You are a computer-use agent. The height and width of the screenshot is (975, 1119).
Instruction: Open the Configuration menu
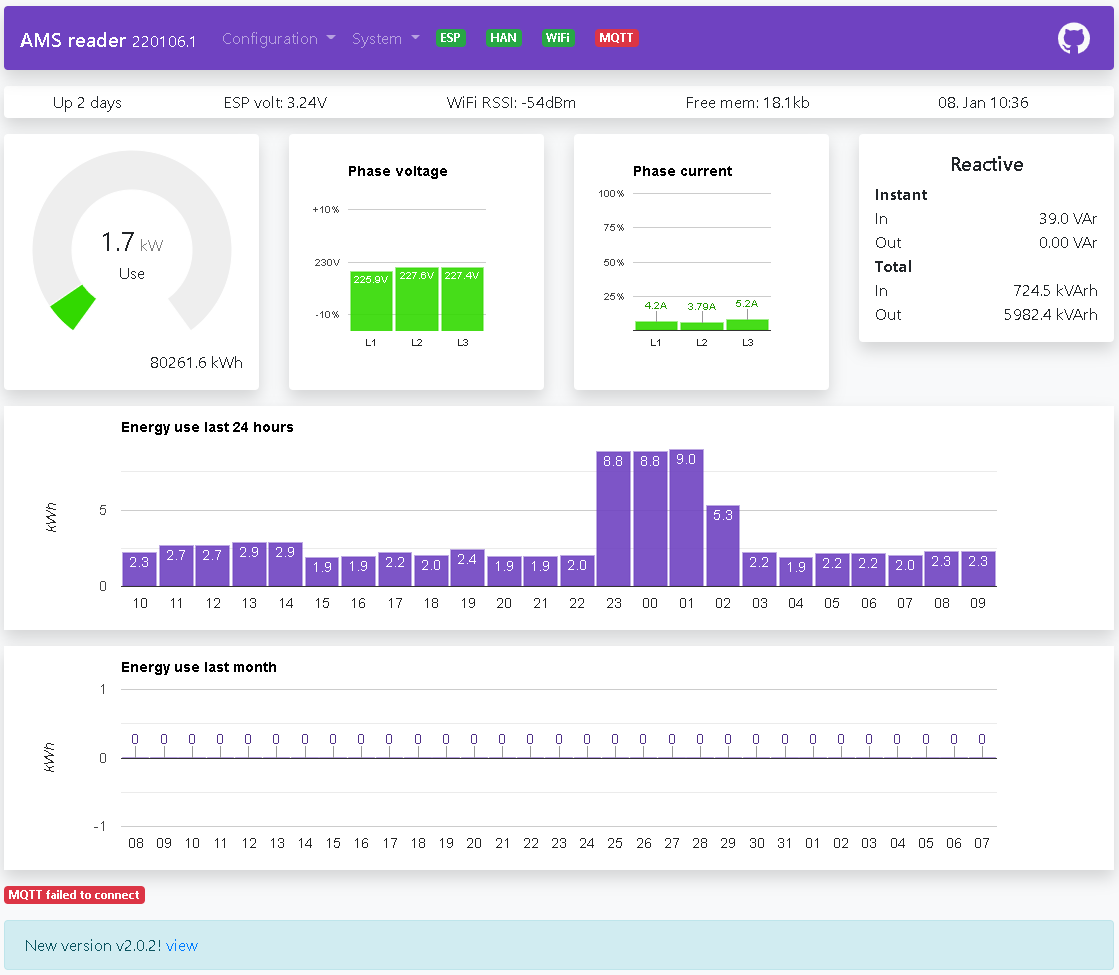tap(271, 38)
